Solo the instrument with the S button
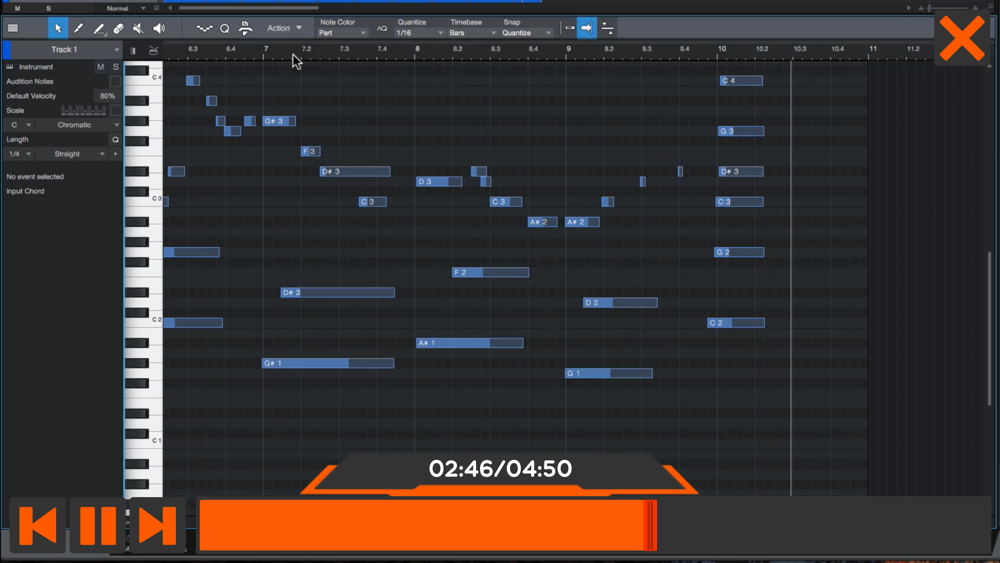1000x563 pixels. (x=115, y=66)
